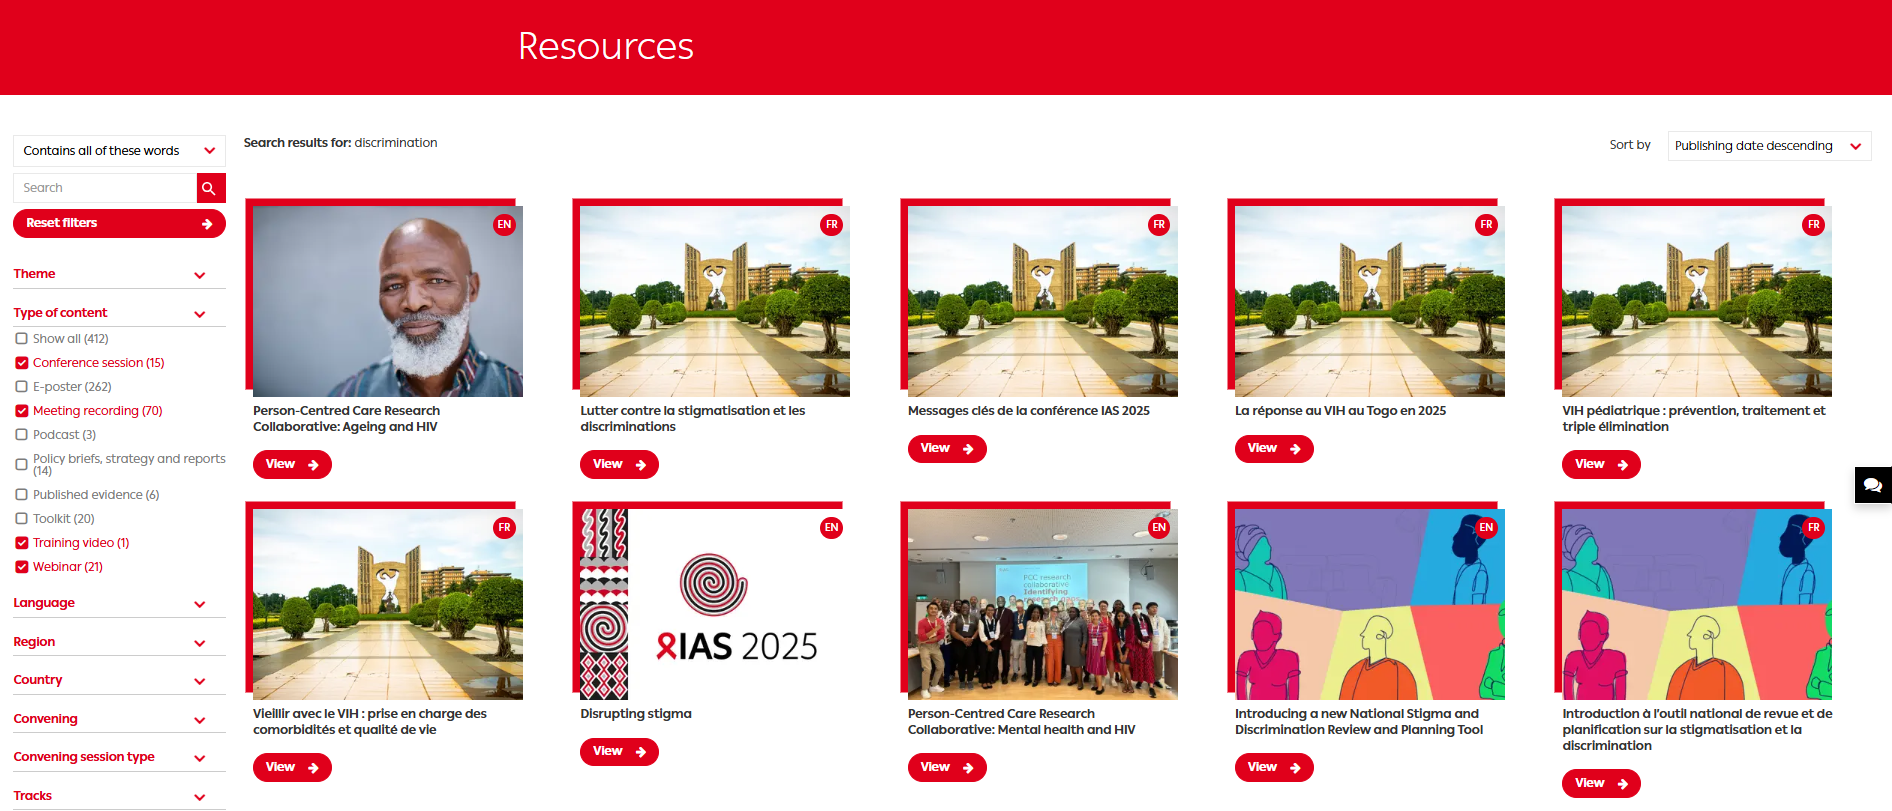The image size is (1892, 811).
Task: Uncheck the Conference session filter
Action: tap(22, 363)
